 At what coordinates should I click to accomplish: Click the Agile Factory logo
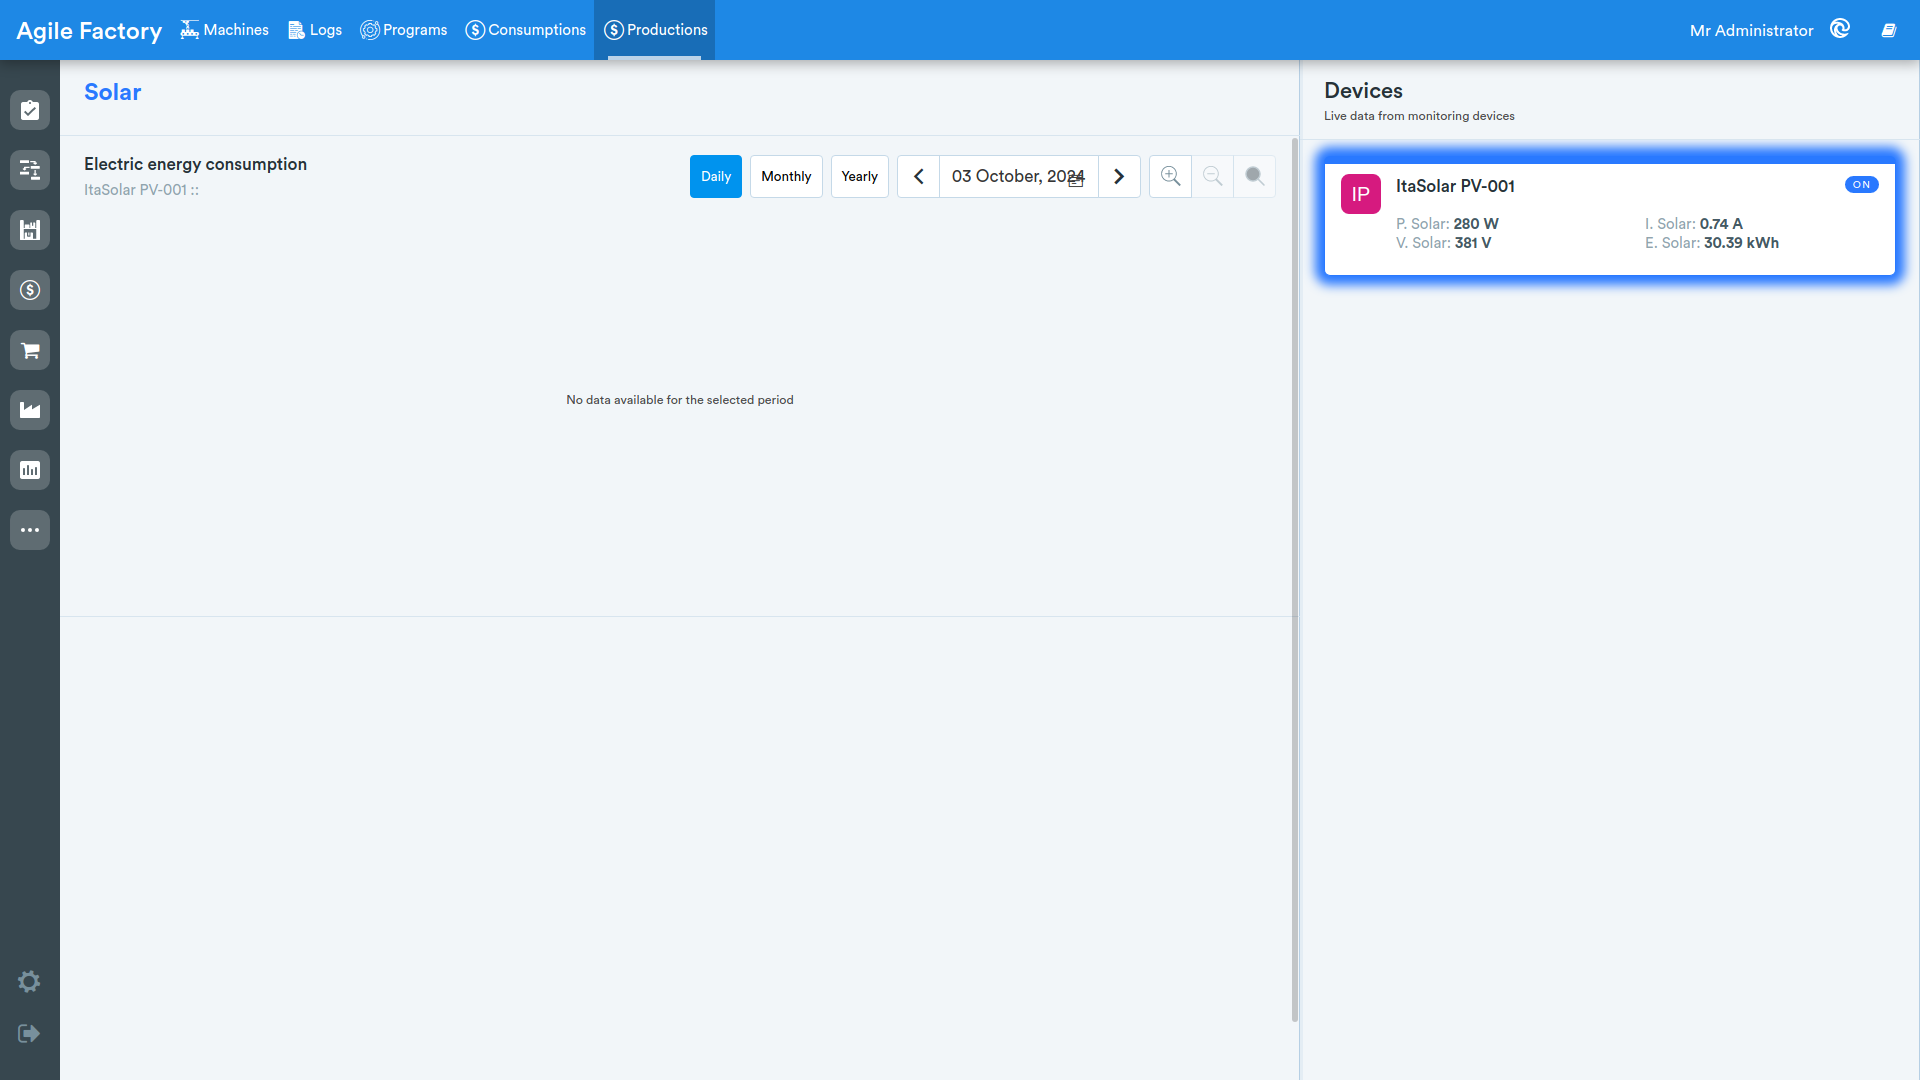[89, 31]
